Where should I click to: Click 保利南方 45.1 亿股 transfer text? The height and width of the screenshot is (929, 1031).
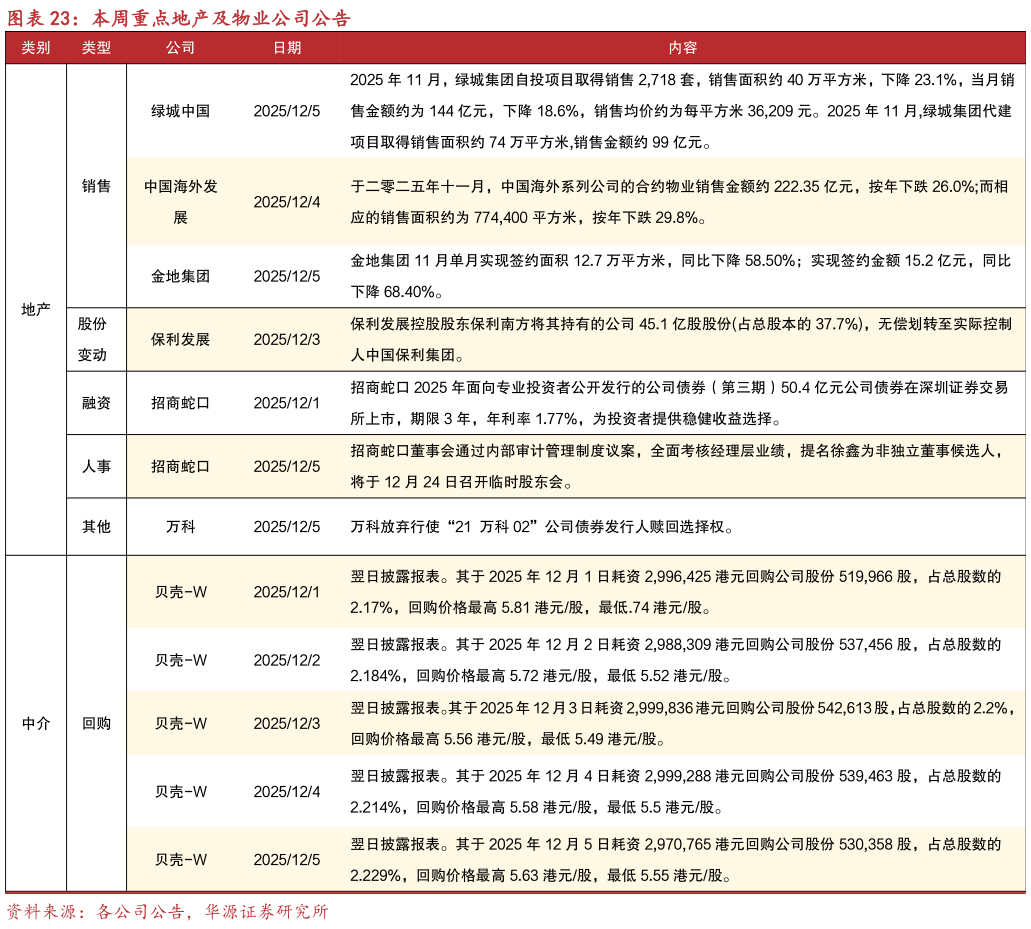pos(681,339)
